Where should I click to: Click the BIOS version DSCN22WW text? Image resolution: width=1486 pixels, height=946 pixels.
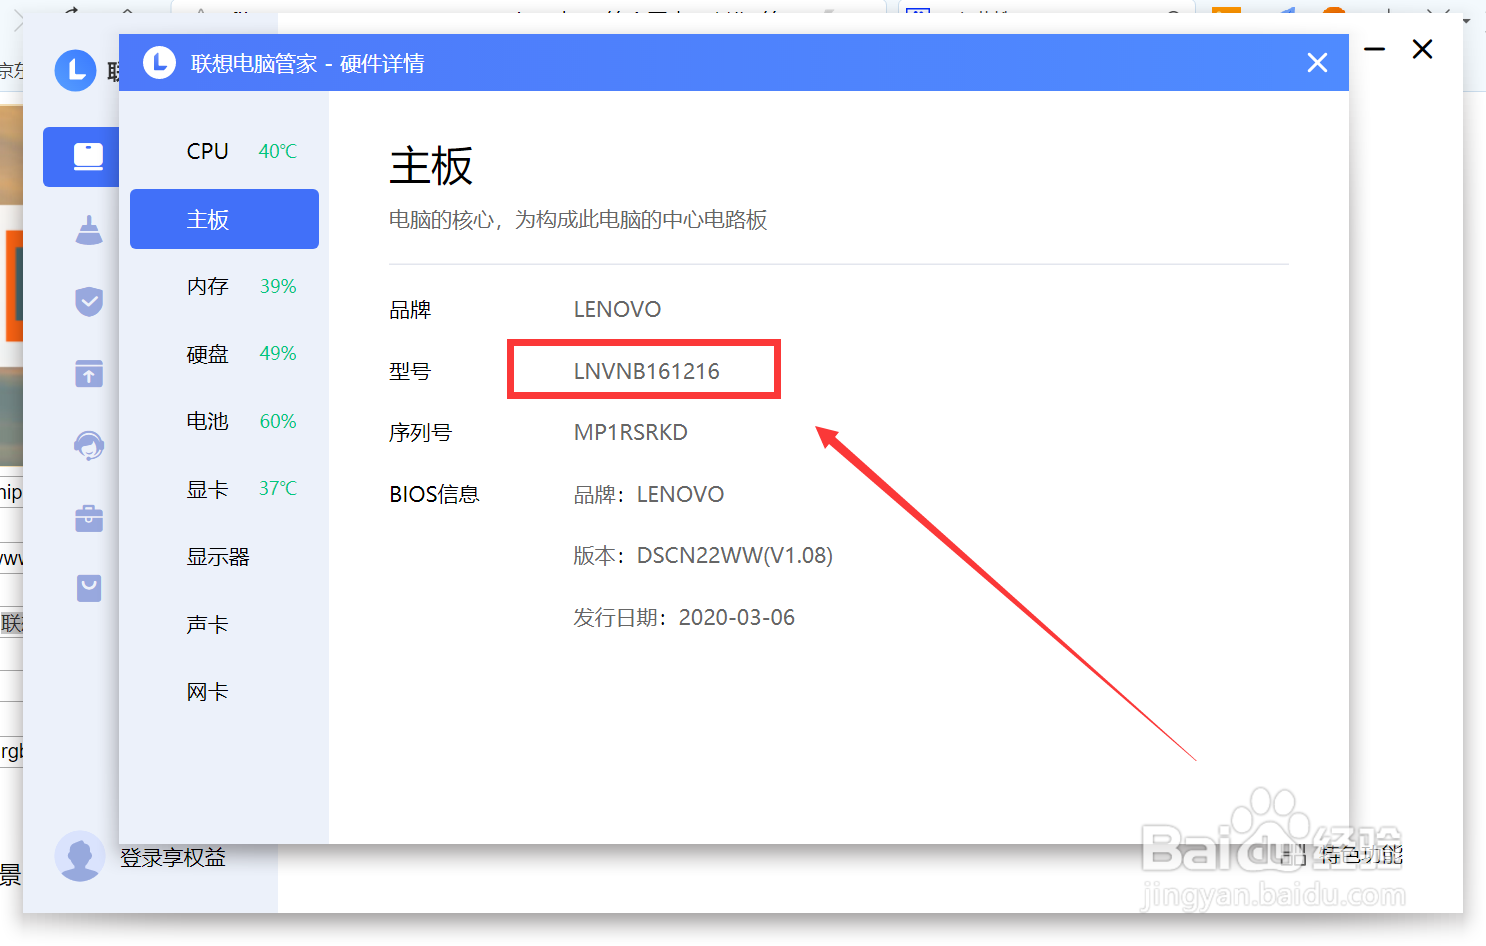(734, 555)
